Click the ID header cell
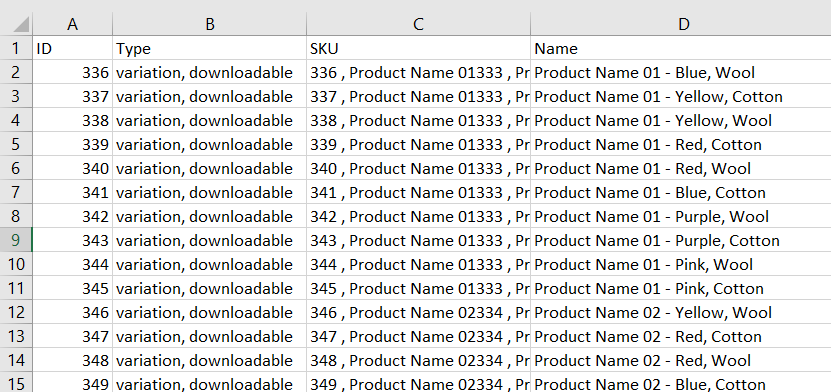The width and height of the screenshot is (831, 392). coord(73,48)
